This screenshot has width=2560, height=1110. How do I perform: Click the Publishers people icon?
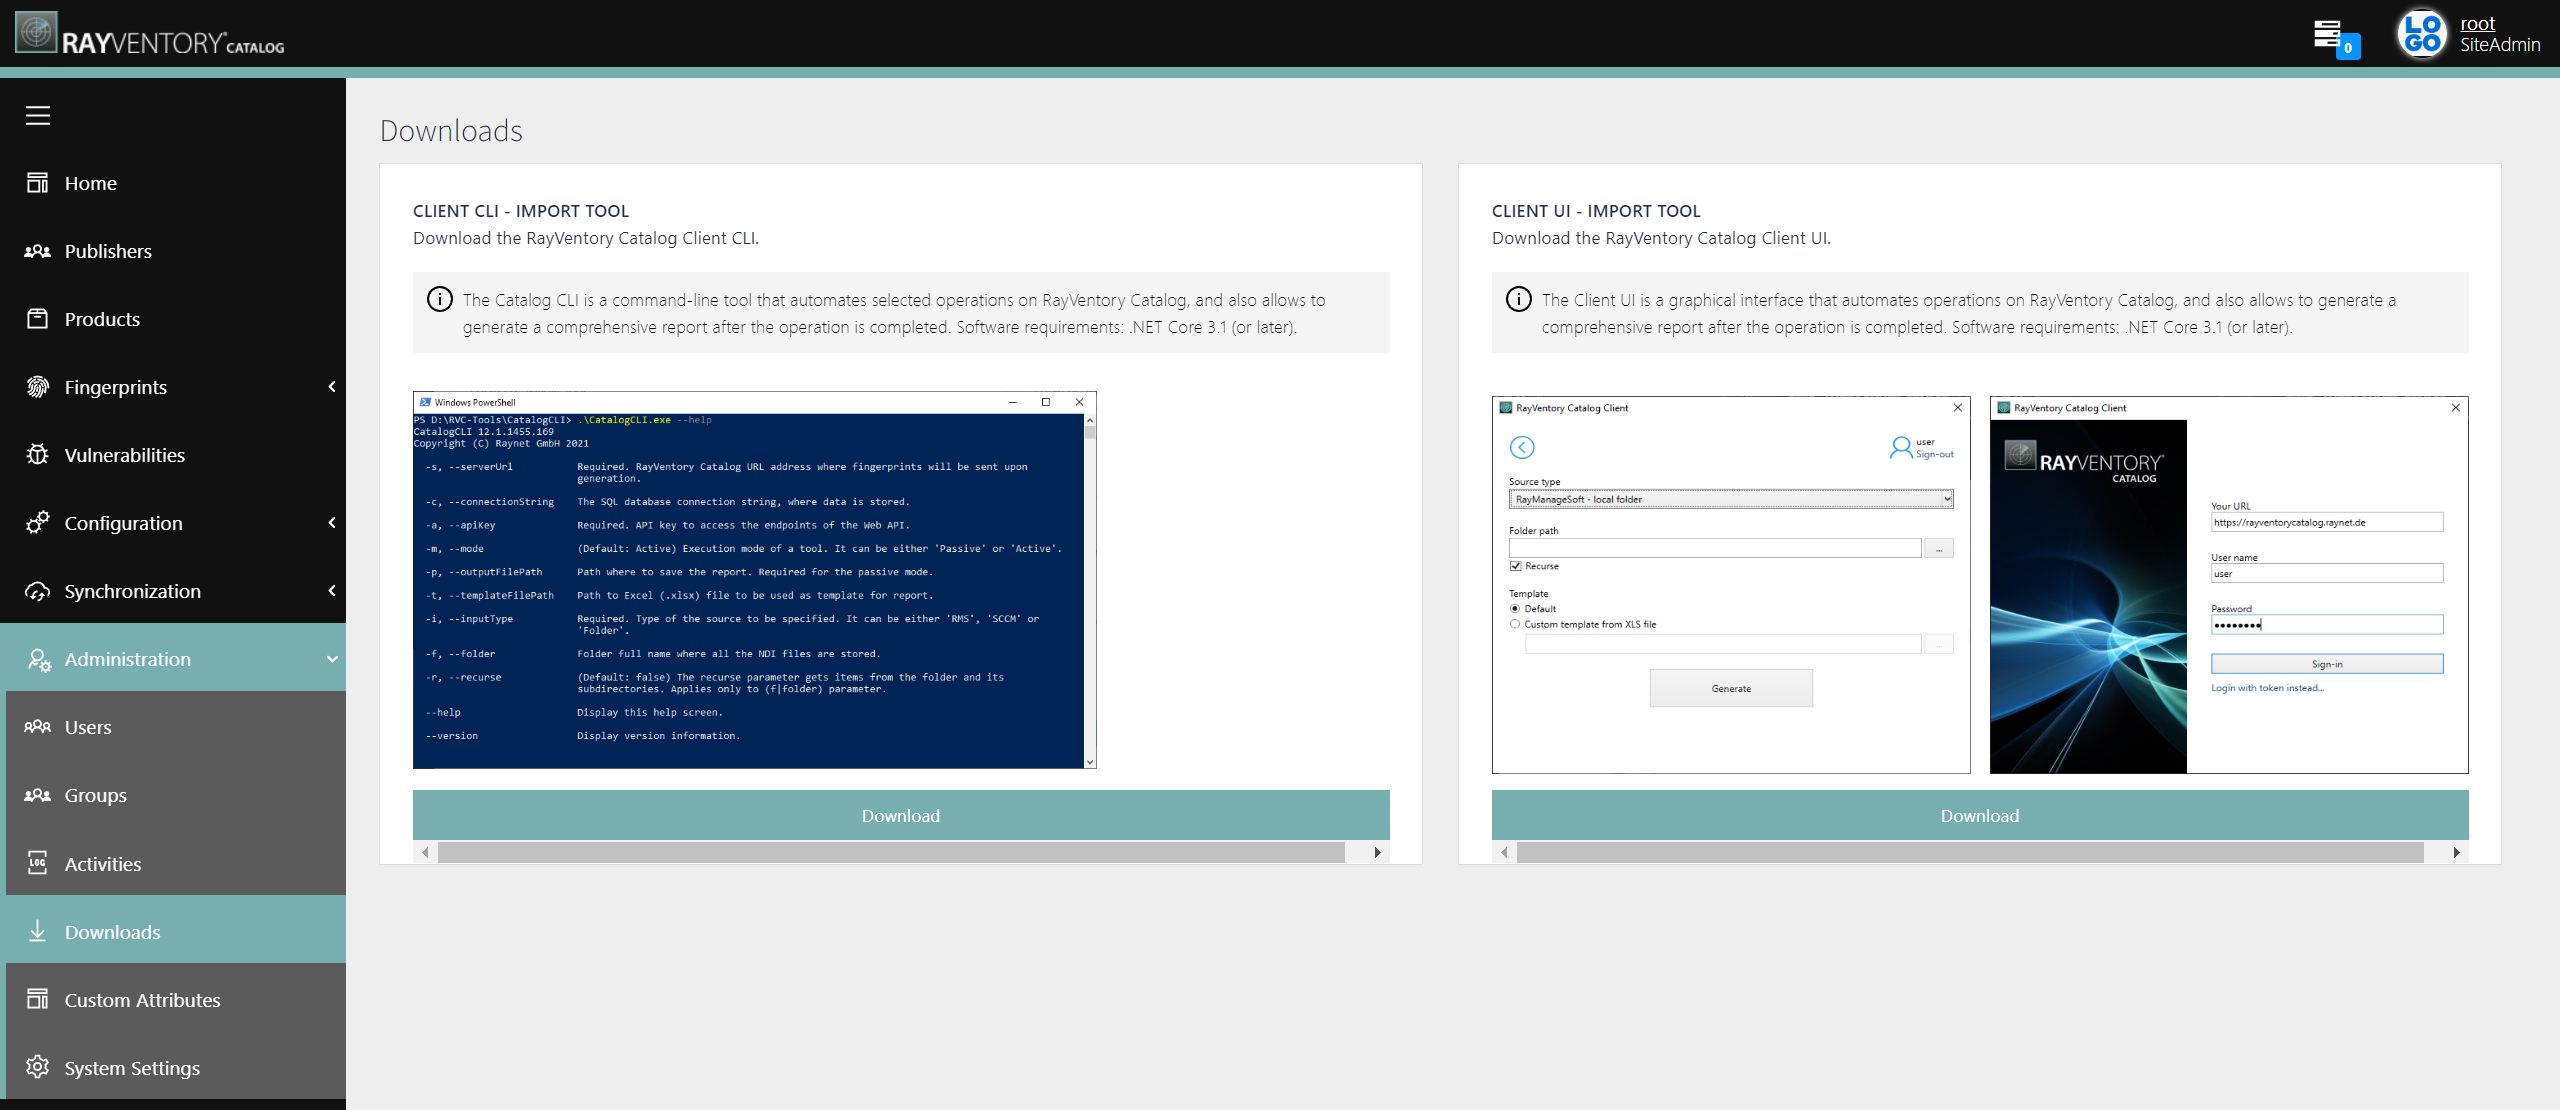coord(38,251)
